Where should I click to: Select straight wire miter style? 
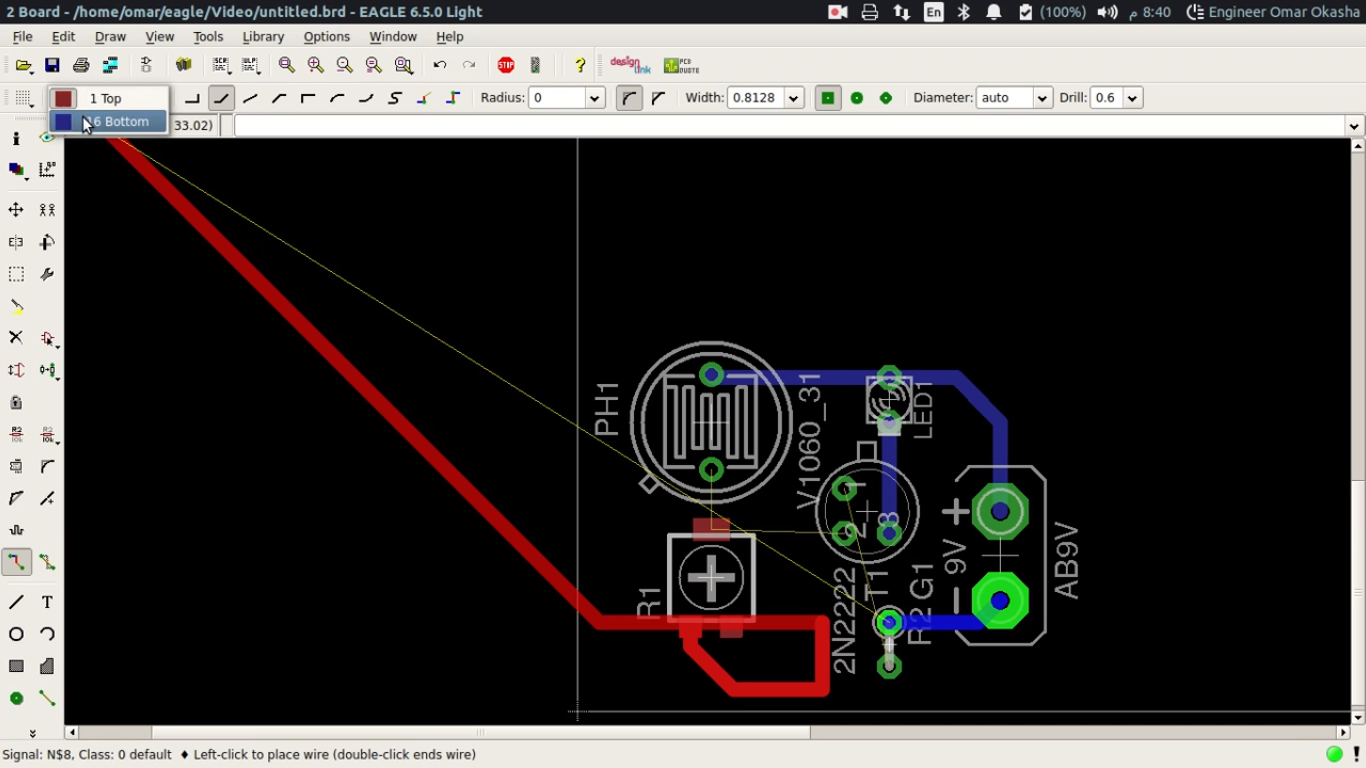click(658, 98)
